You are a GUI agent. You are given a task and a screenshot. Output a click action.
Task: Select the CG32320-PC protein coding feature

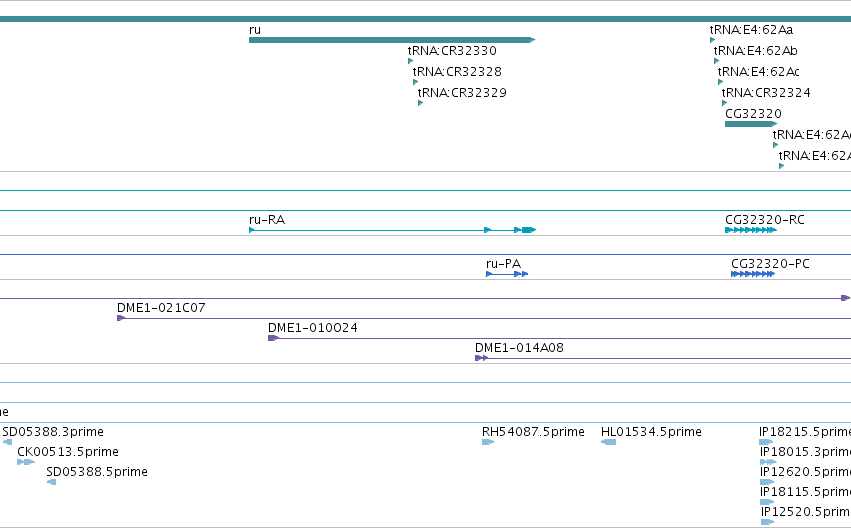(753, 274)
